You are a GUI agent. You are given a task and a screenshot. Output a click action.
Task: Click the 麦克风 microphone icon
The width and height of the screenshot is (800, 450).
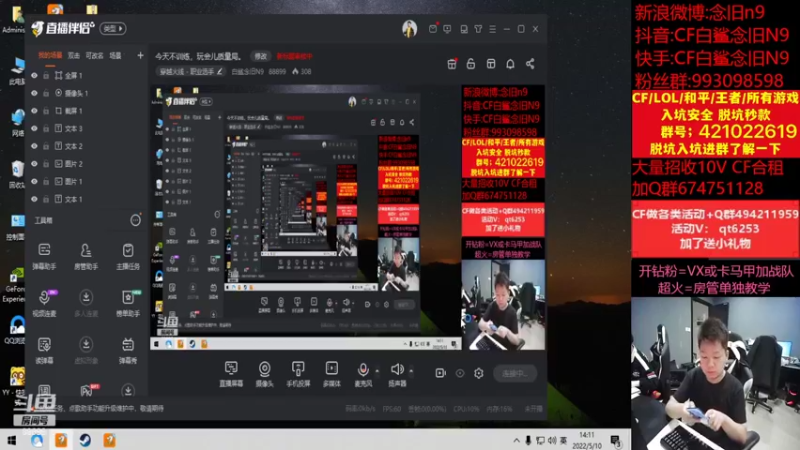tap(363, 369)
